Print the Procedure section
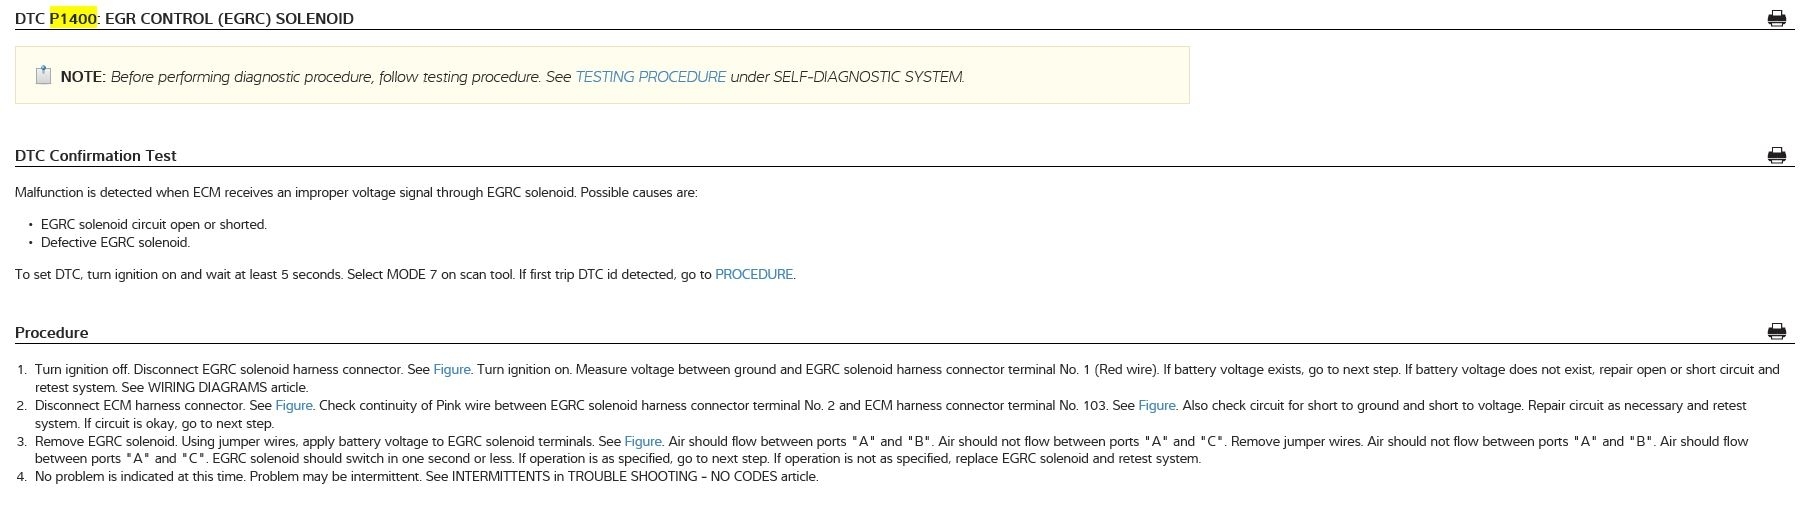 click(1776, 332)
